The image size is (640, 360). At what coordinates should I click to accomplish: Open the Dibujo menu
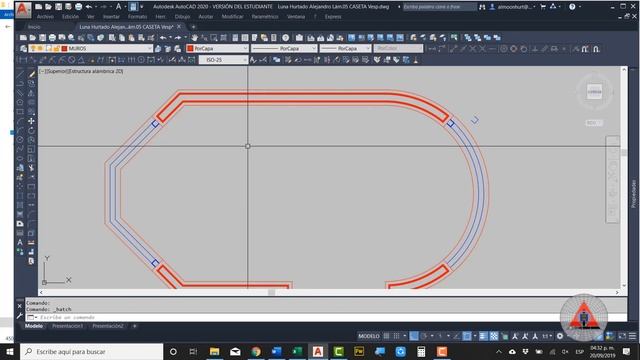coord(182,17)
